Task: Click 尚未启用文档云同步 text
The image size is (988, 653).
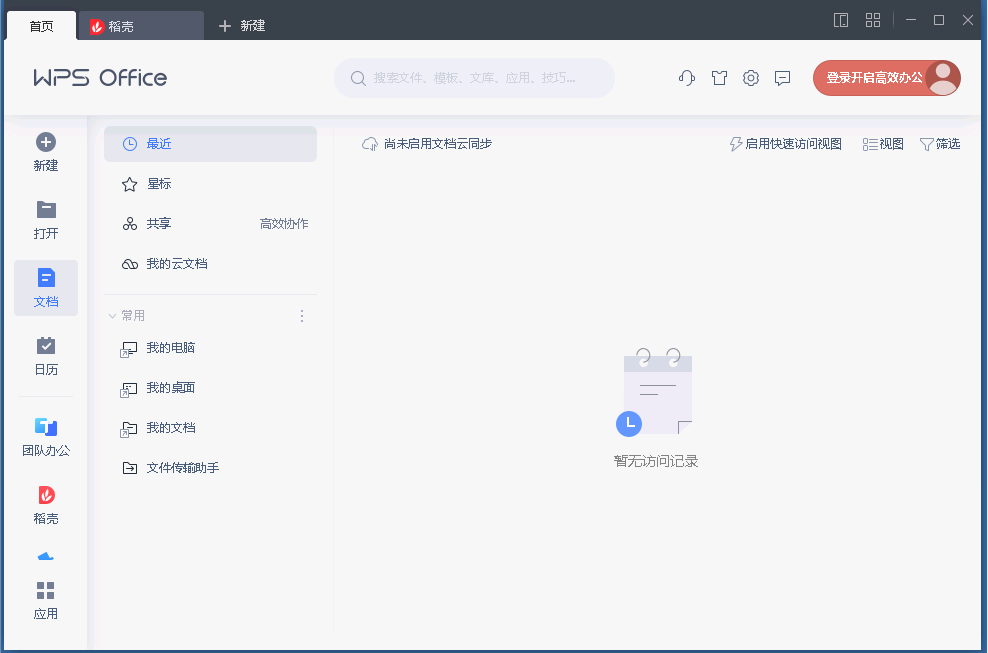Action: pyautogui.click(x=438, y=144)
